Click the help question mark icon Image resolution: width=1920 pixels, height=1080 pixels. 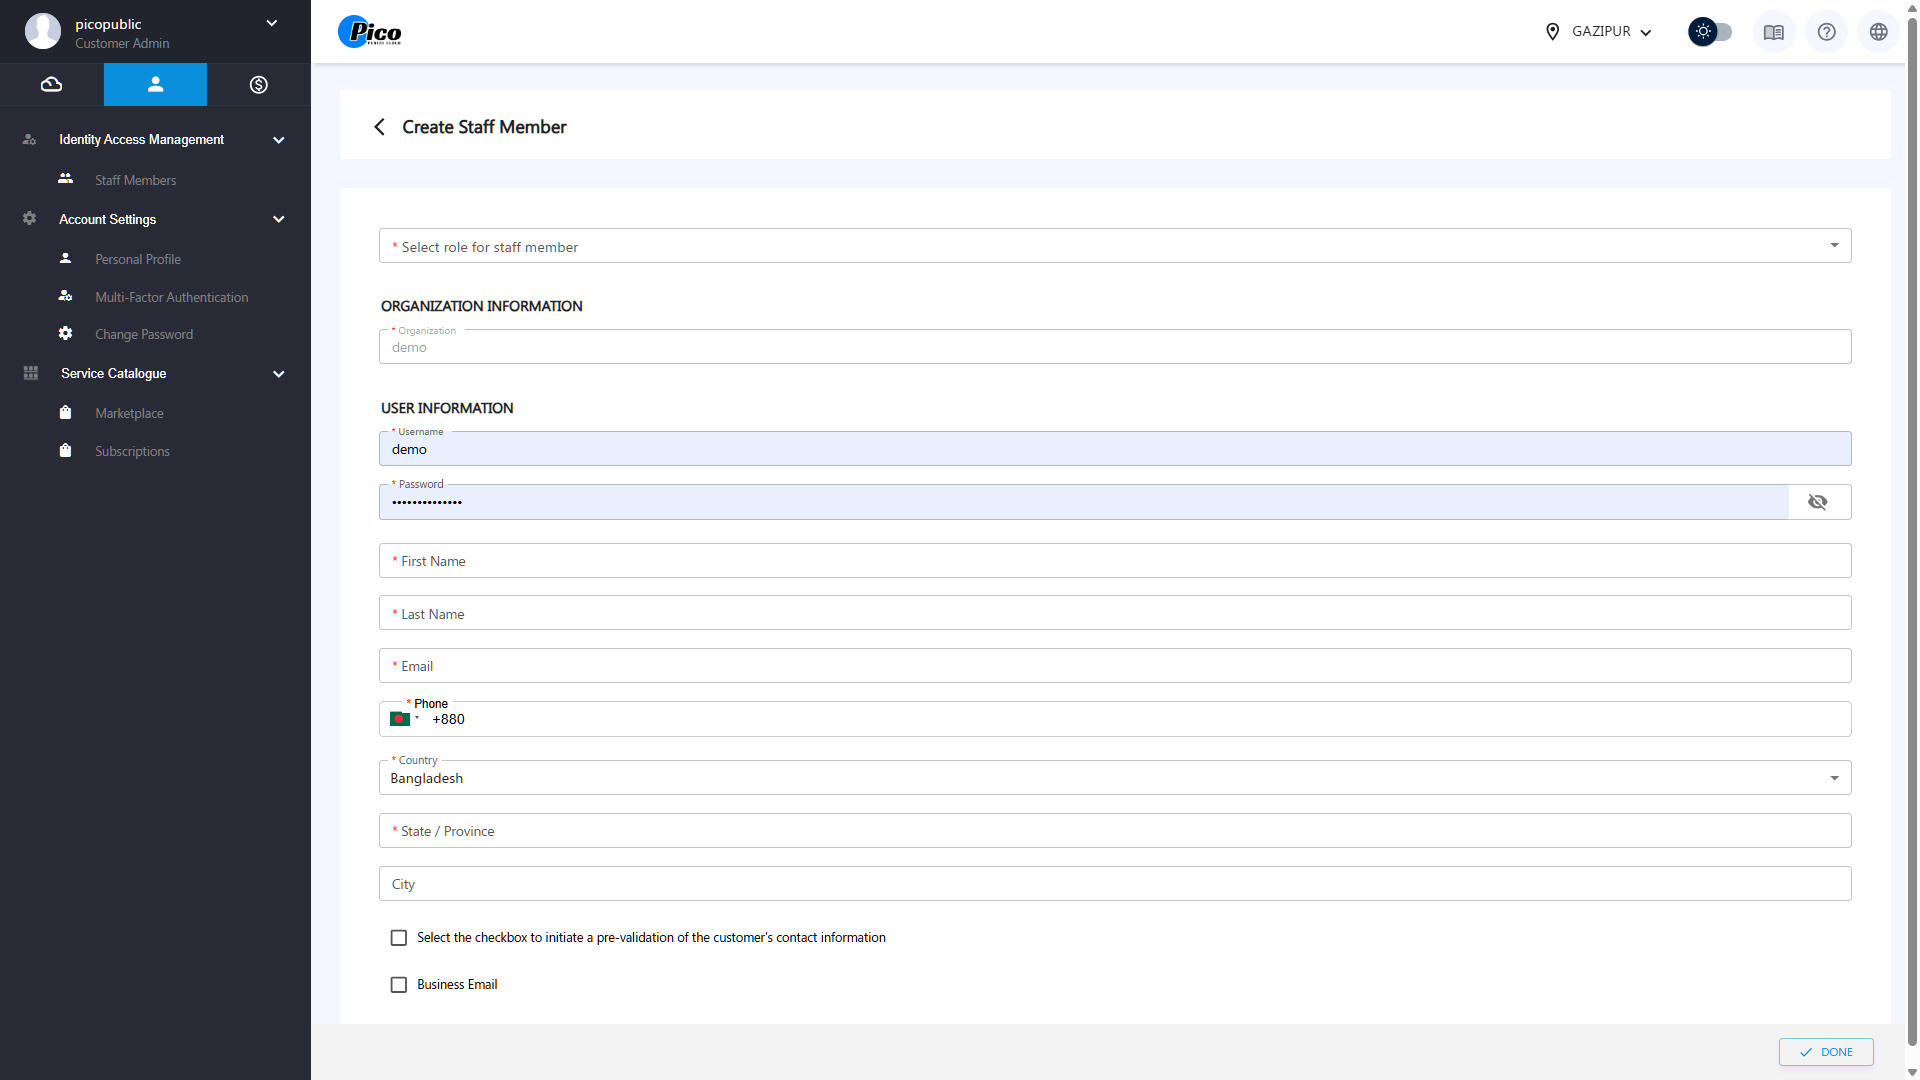[1826, 32]
